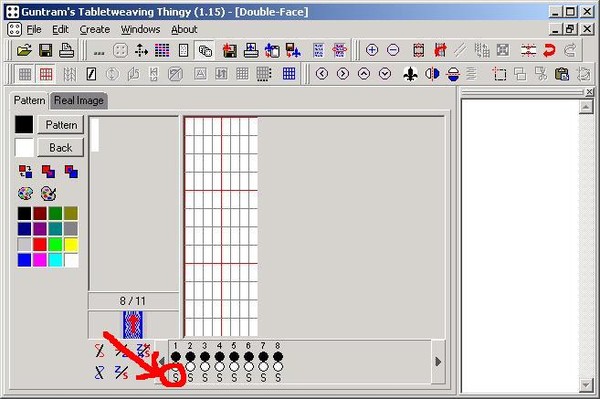Toggle the black hole circle of tablet 8
This screenshot has height=399, width=600.
tap(278, 357)
